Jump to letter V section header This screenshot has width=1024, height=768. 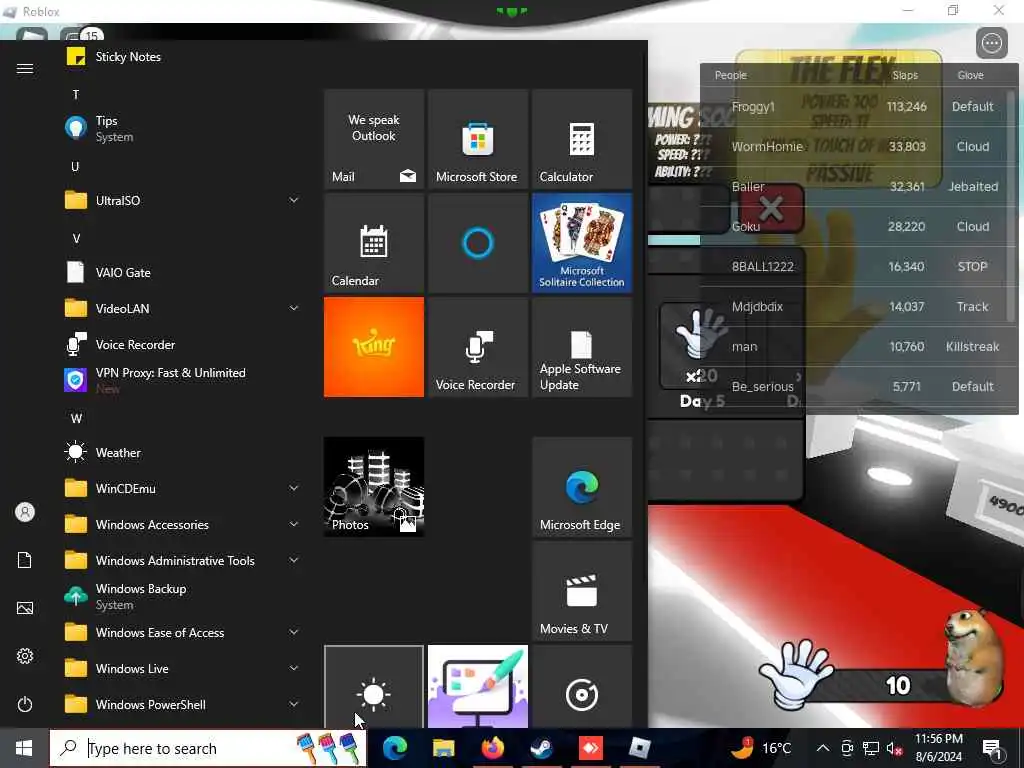[76, 238]
